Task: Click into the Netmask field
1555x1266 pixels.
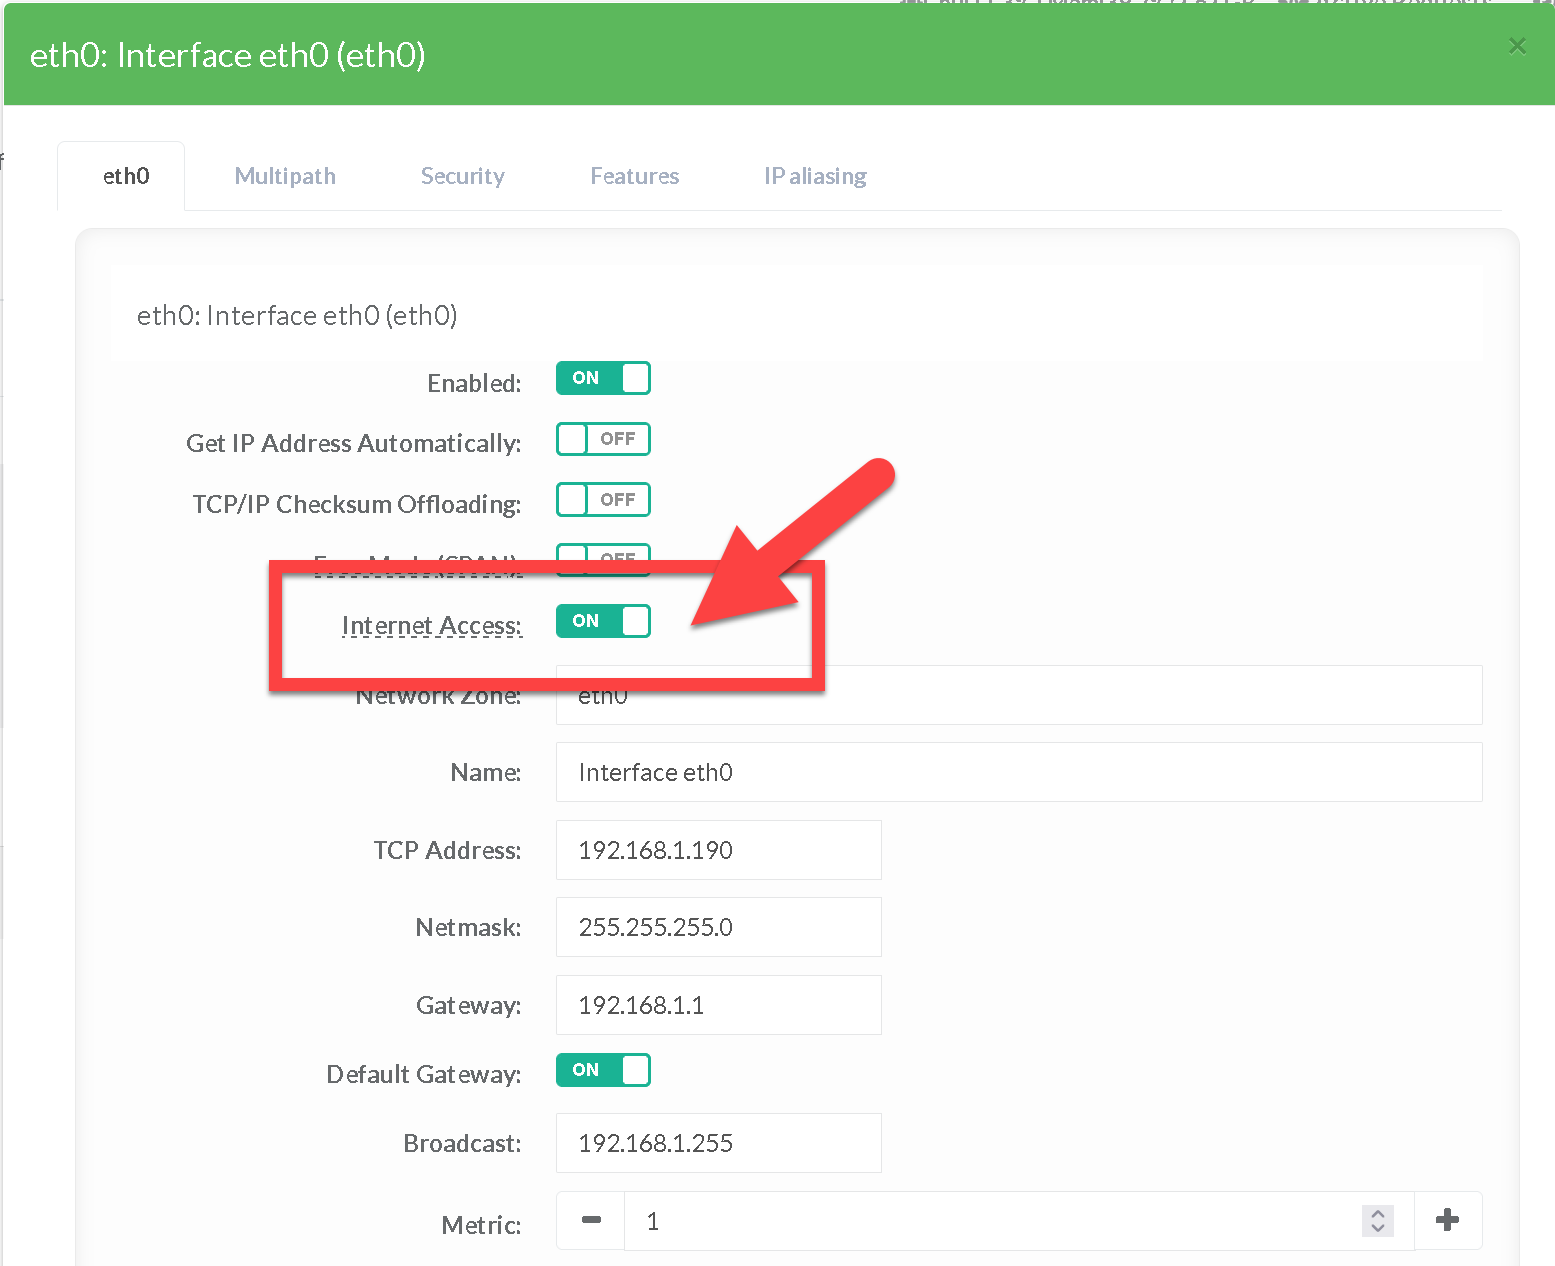Action: (718, 927)
